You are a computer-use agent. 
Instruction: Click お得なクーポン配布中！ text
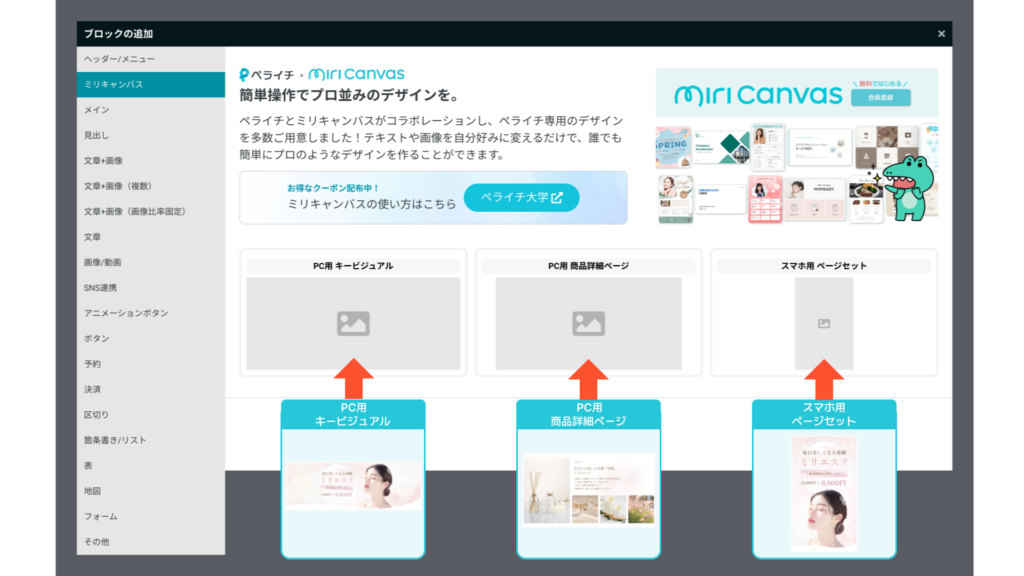(x=333, y=188)
